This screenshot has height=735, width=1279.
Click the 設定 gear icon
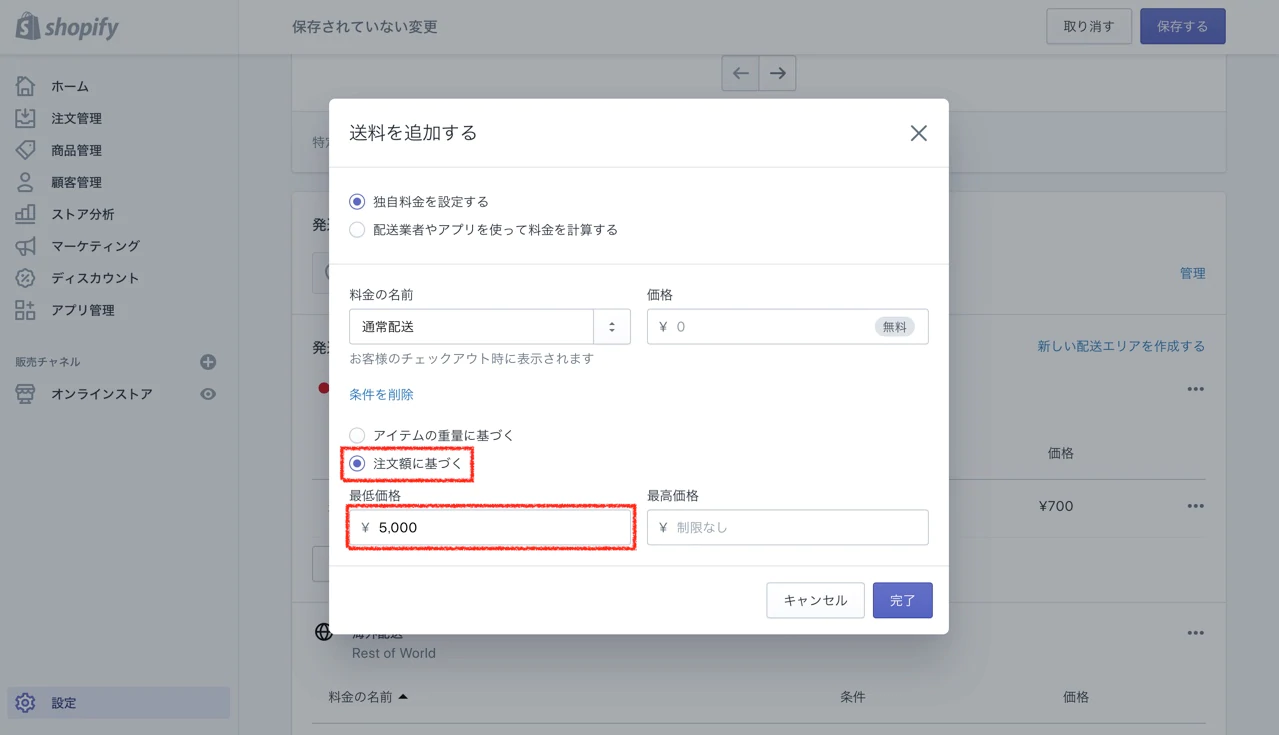pos(25,703)
